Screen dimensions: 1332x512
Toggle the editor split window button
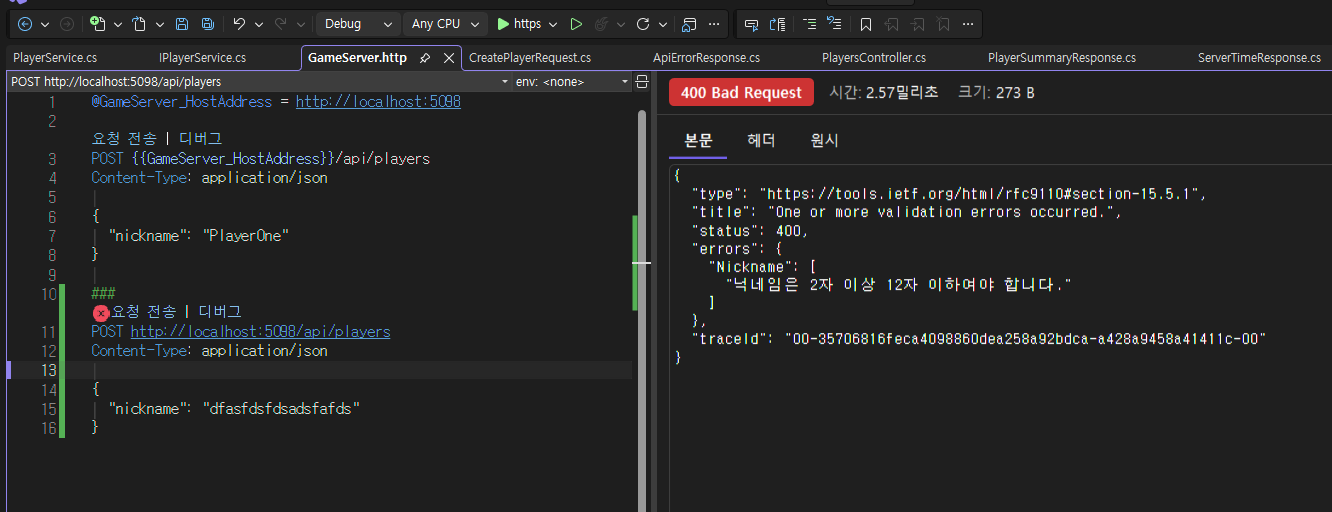(x=643, y=81)
